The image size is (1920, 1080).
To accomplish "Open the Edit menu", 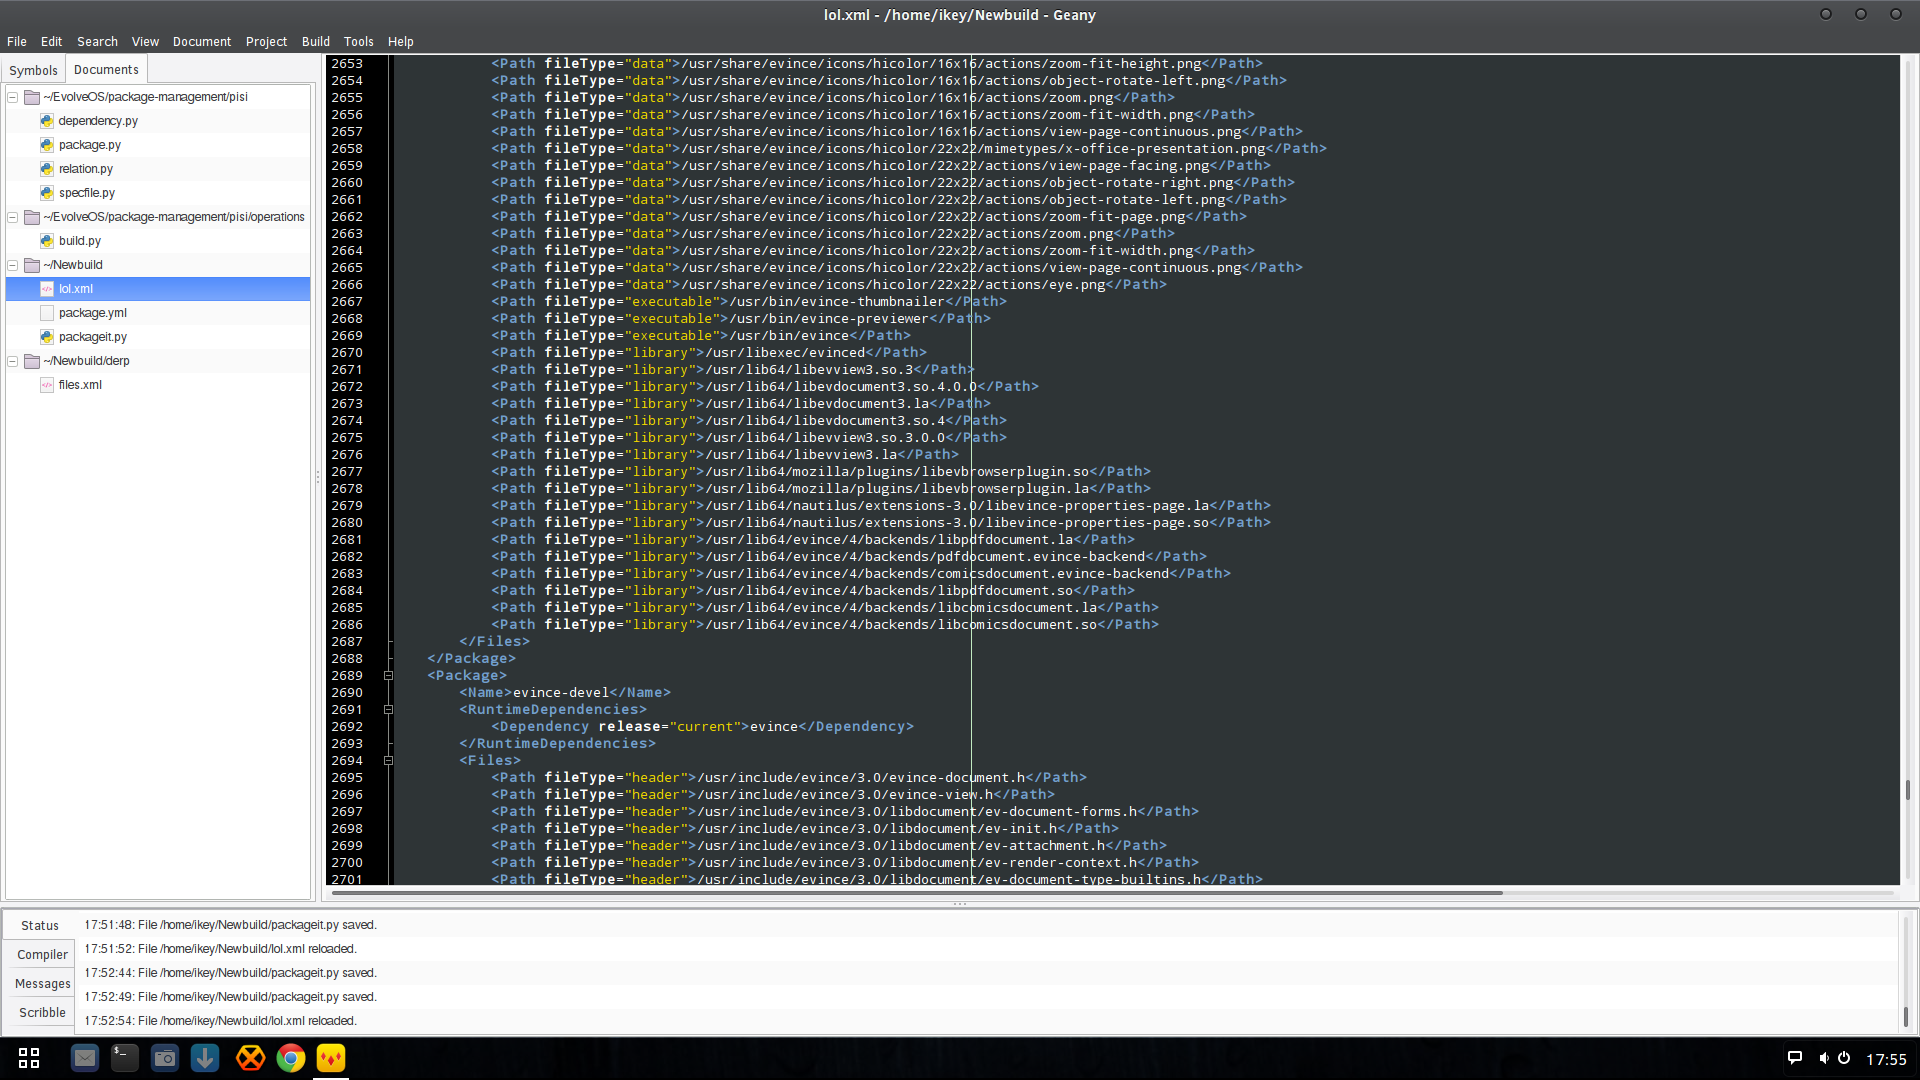I will click(x=51, y=42).
